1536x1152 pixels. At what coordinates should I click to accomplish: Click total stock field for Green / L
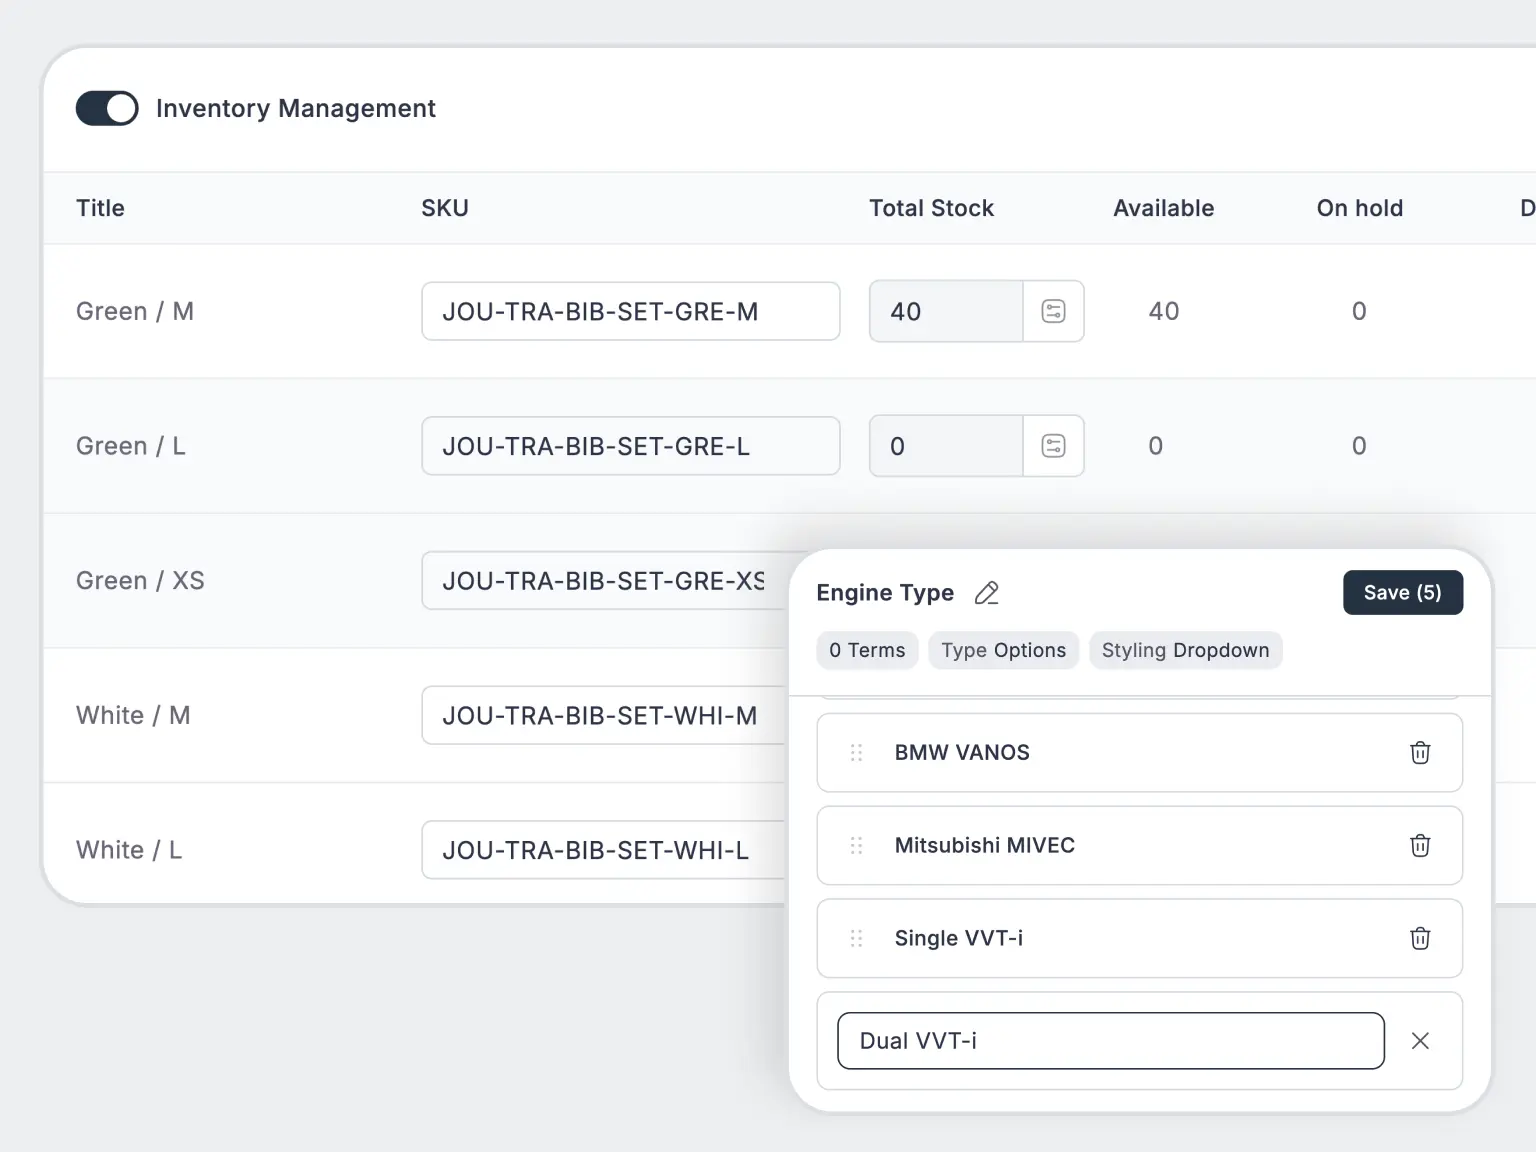tap(946, 446)
